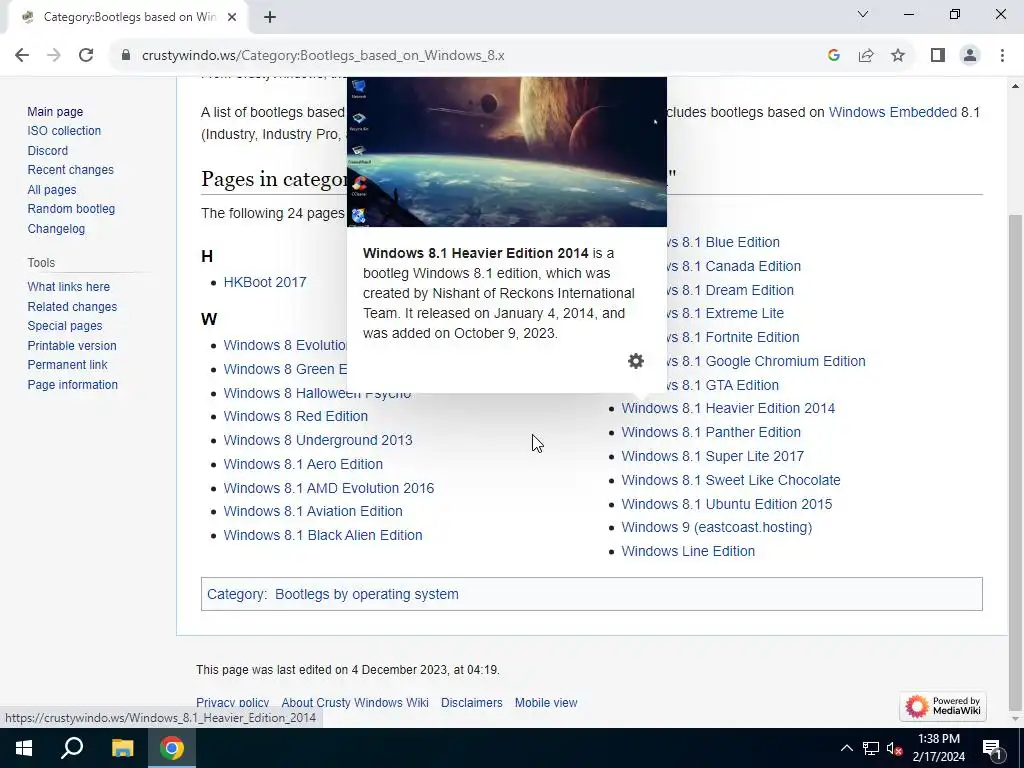
Task: Open the notifications action center
Action: click(991, 748)
